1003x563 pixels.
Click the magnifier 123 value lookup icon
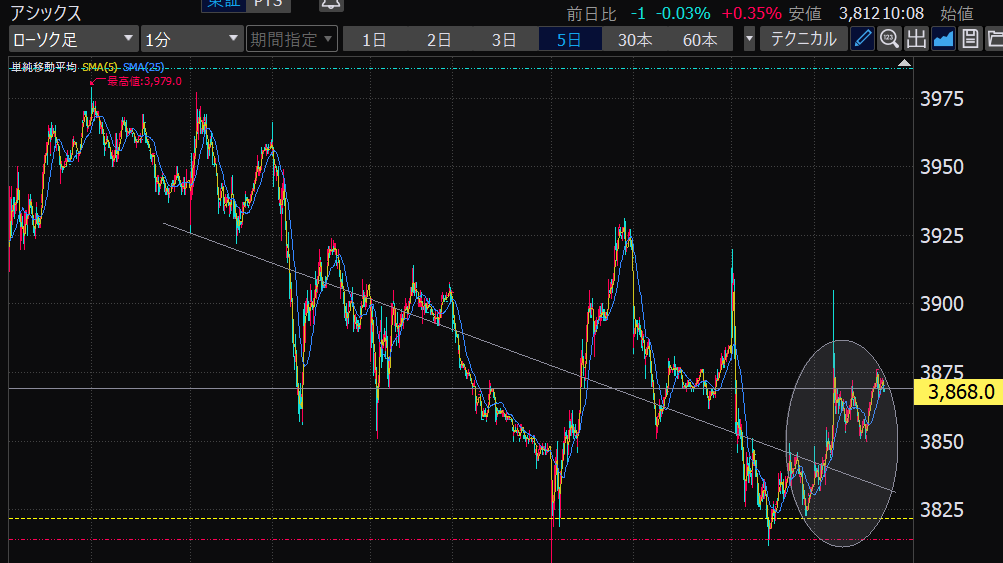pos(889,40)
